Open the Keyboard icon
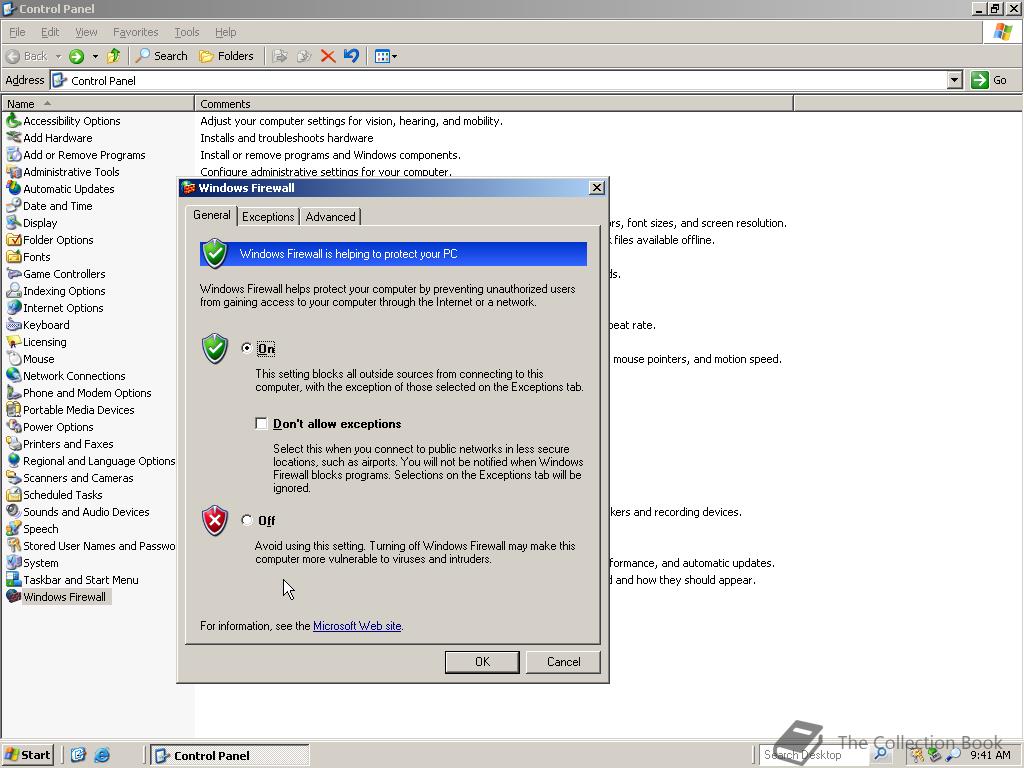This screenshot has width=1024, height=768. point(14,325)
